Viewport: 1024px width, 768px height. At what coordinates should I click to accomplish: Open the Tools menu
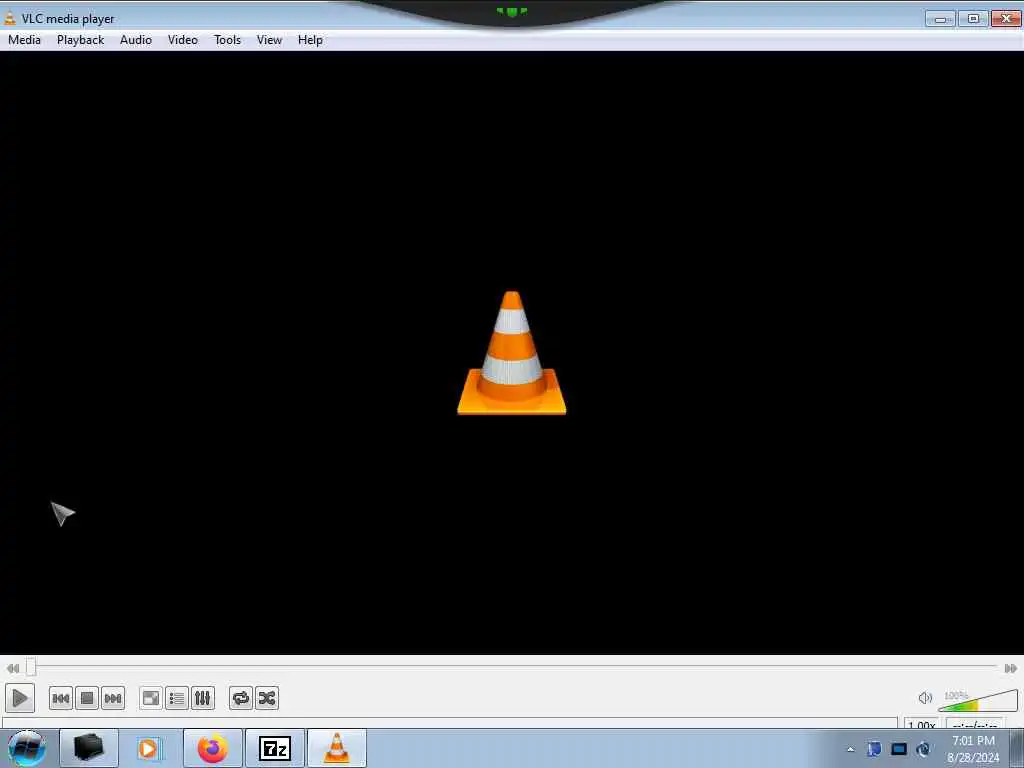coord(227,40)
